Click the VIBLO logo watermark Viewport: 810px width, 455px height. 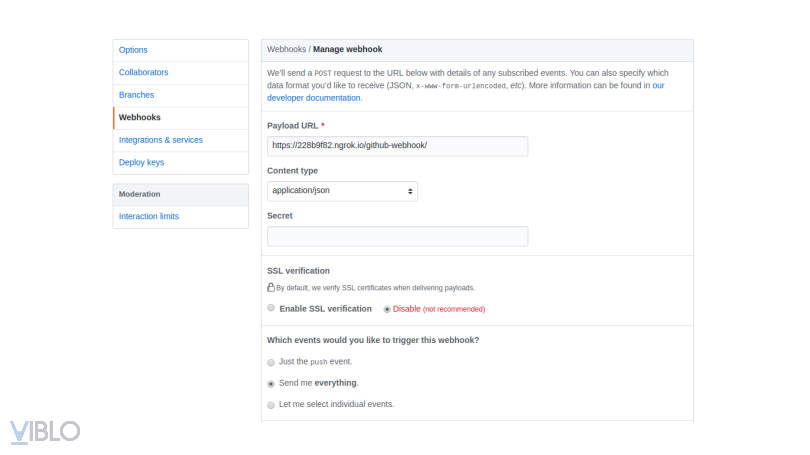(x=45, y=431)
